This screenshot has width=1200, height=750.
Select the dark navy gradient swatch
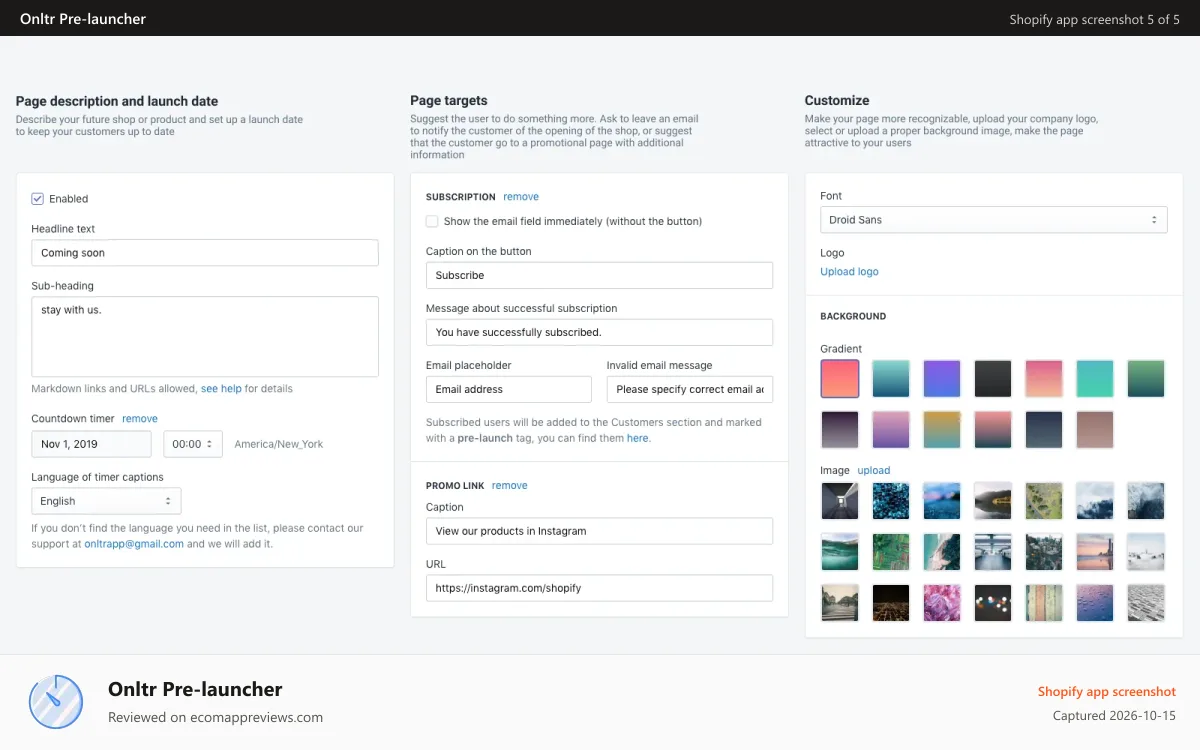click(1044, 429)
